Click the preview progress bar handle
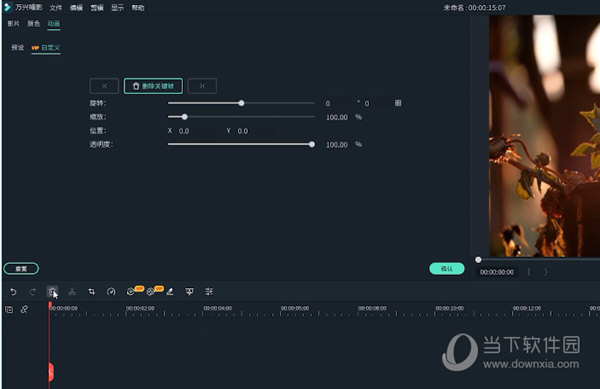The width and height of the screenshot is (600, 389). [478, 260]
